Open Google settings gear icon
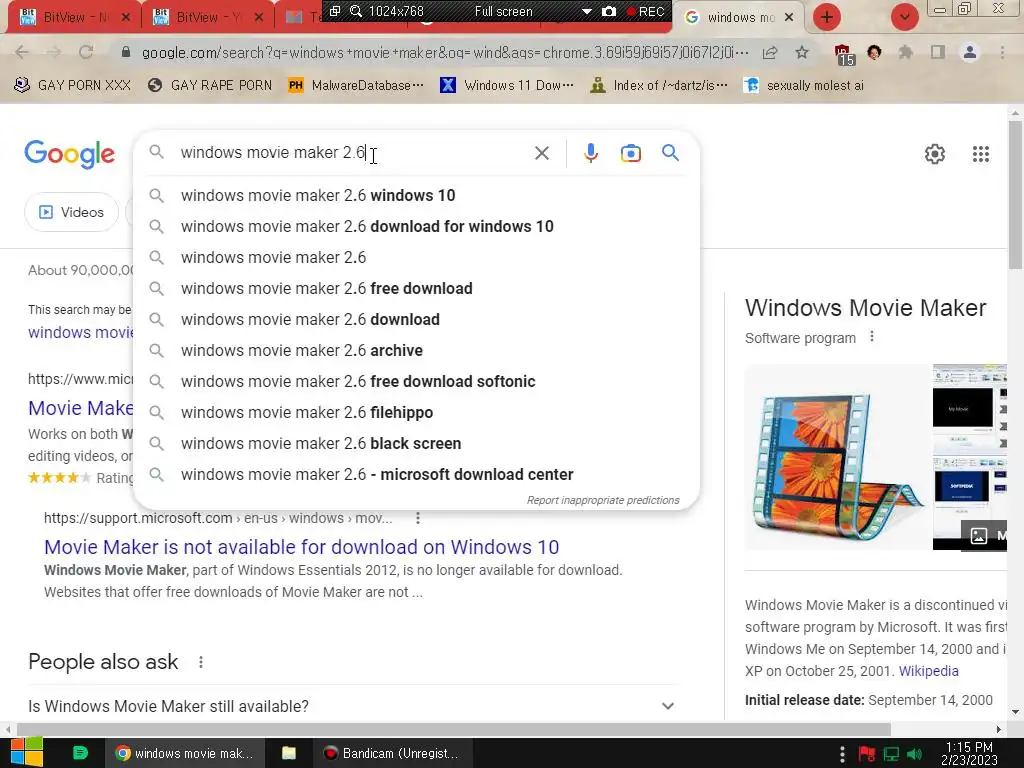Image resolution: width=1024 pixels, height=768 pixels. point(935,153)
